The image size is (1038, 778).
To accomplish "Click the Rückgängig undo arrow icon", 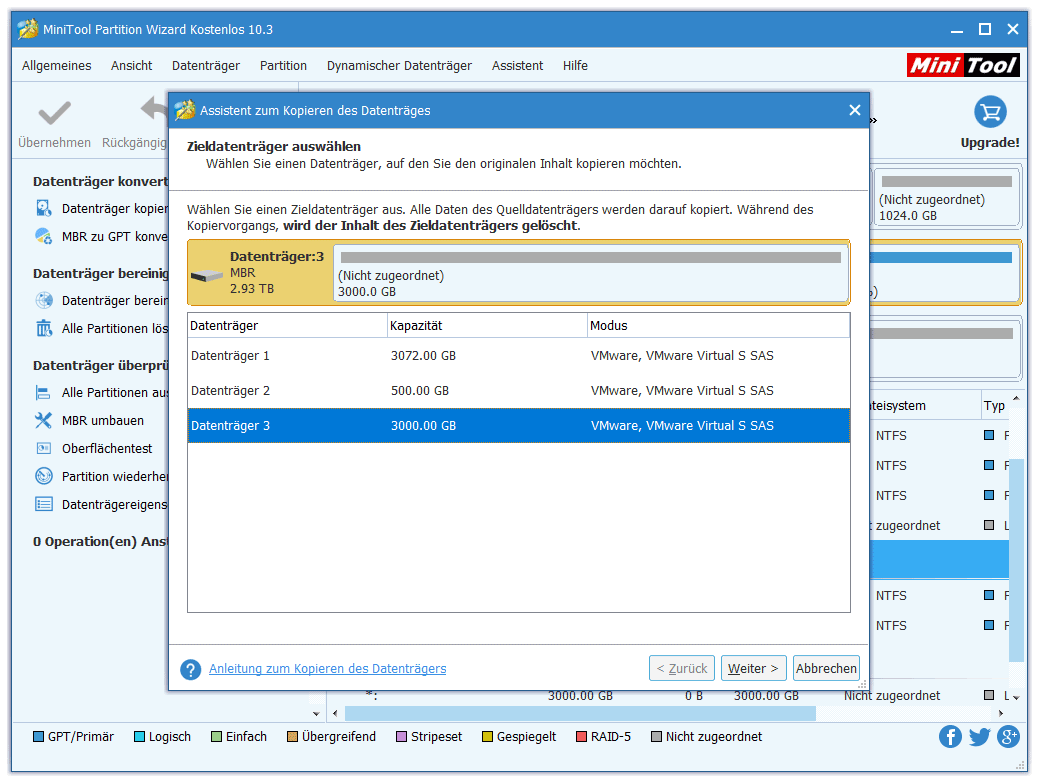I will (154, 109).
